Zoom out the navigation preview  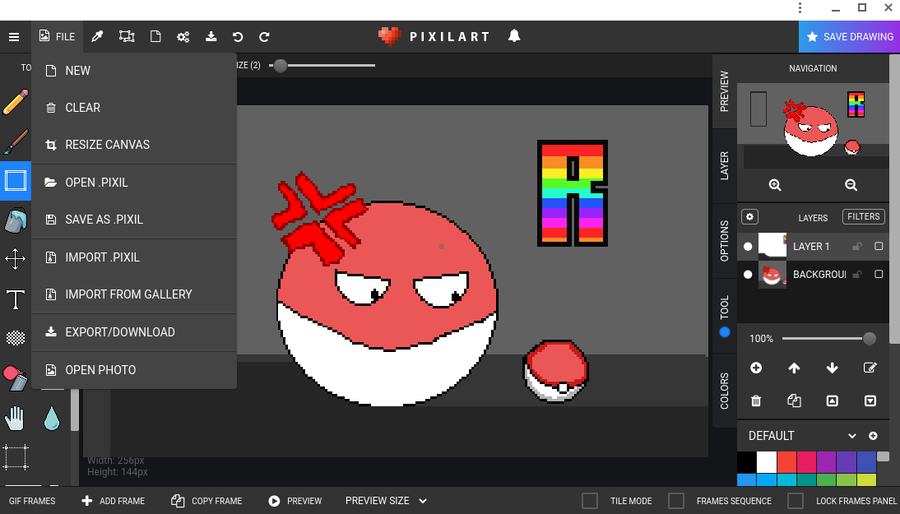point(851,185)
